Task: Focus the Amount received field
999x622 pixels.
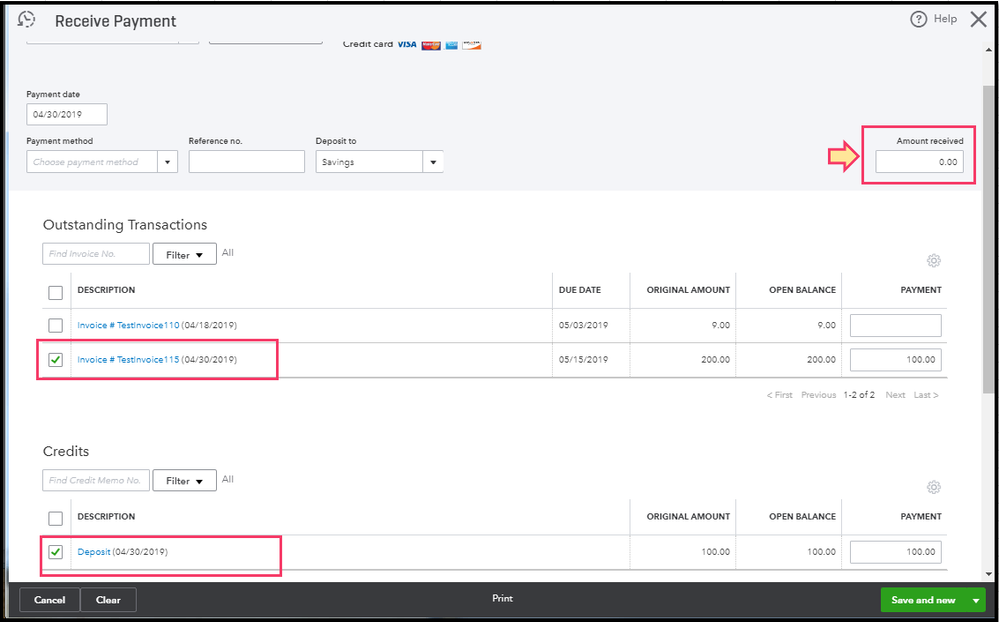Action: (919, 162)
